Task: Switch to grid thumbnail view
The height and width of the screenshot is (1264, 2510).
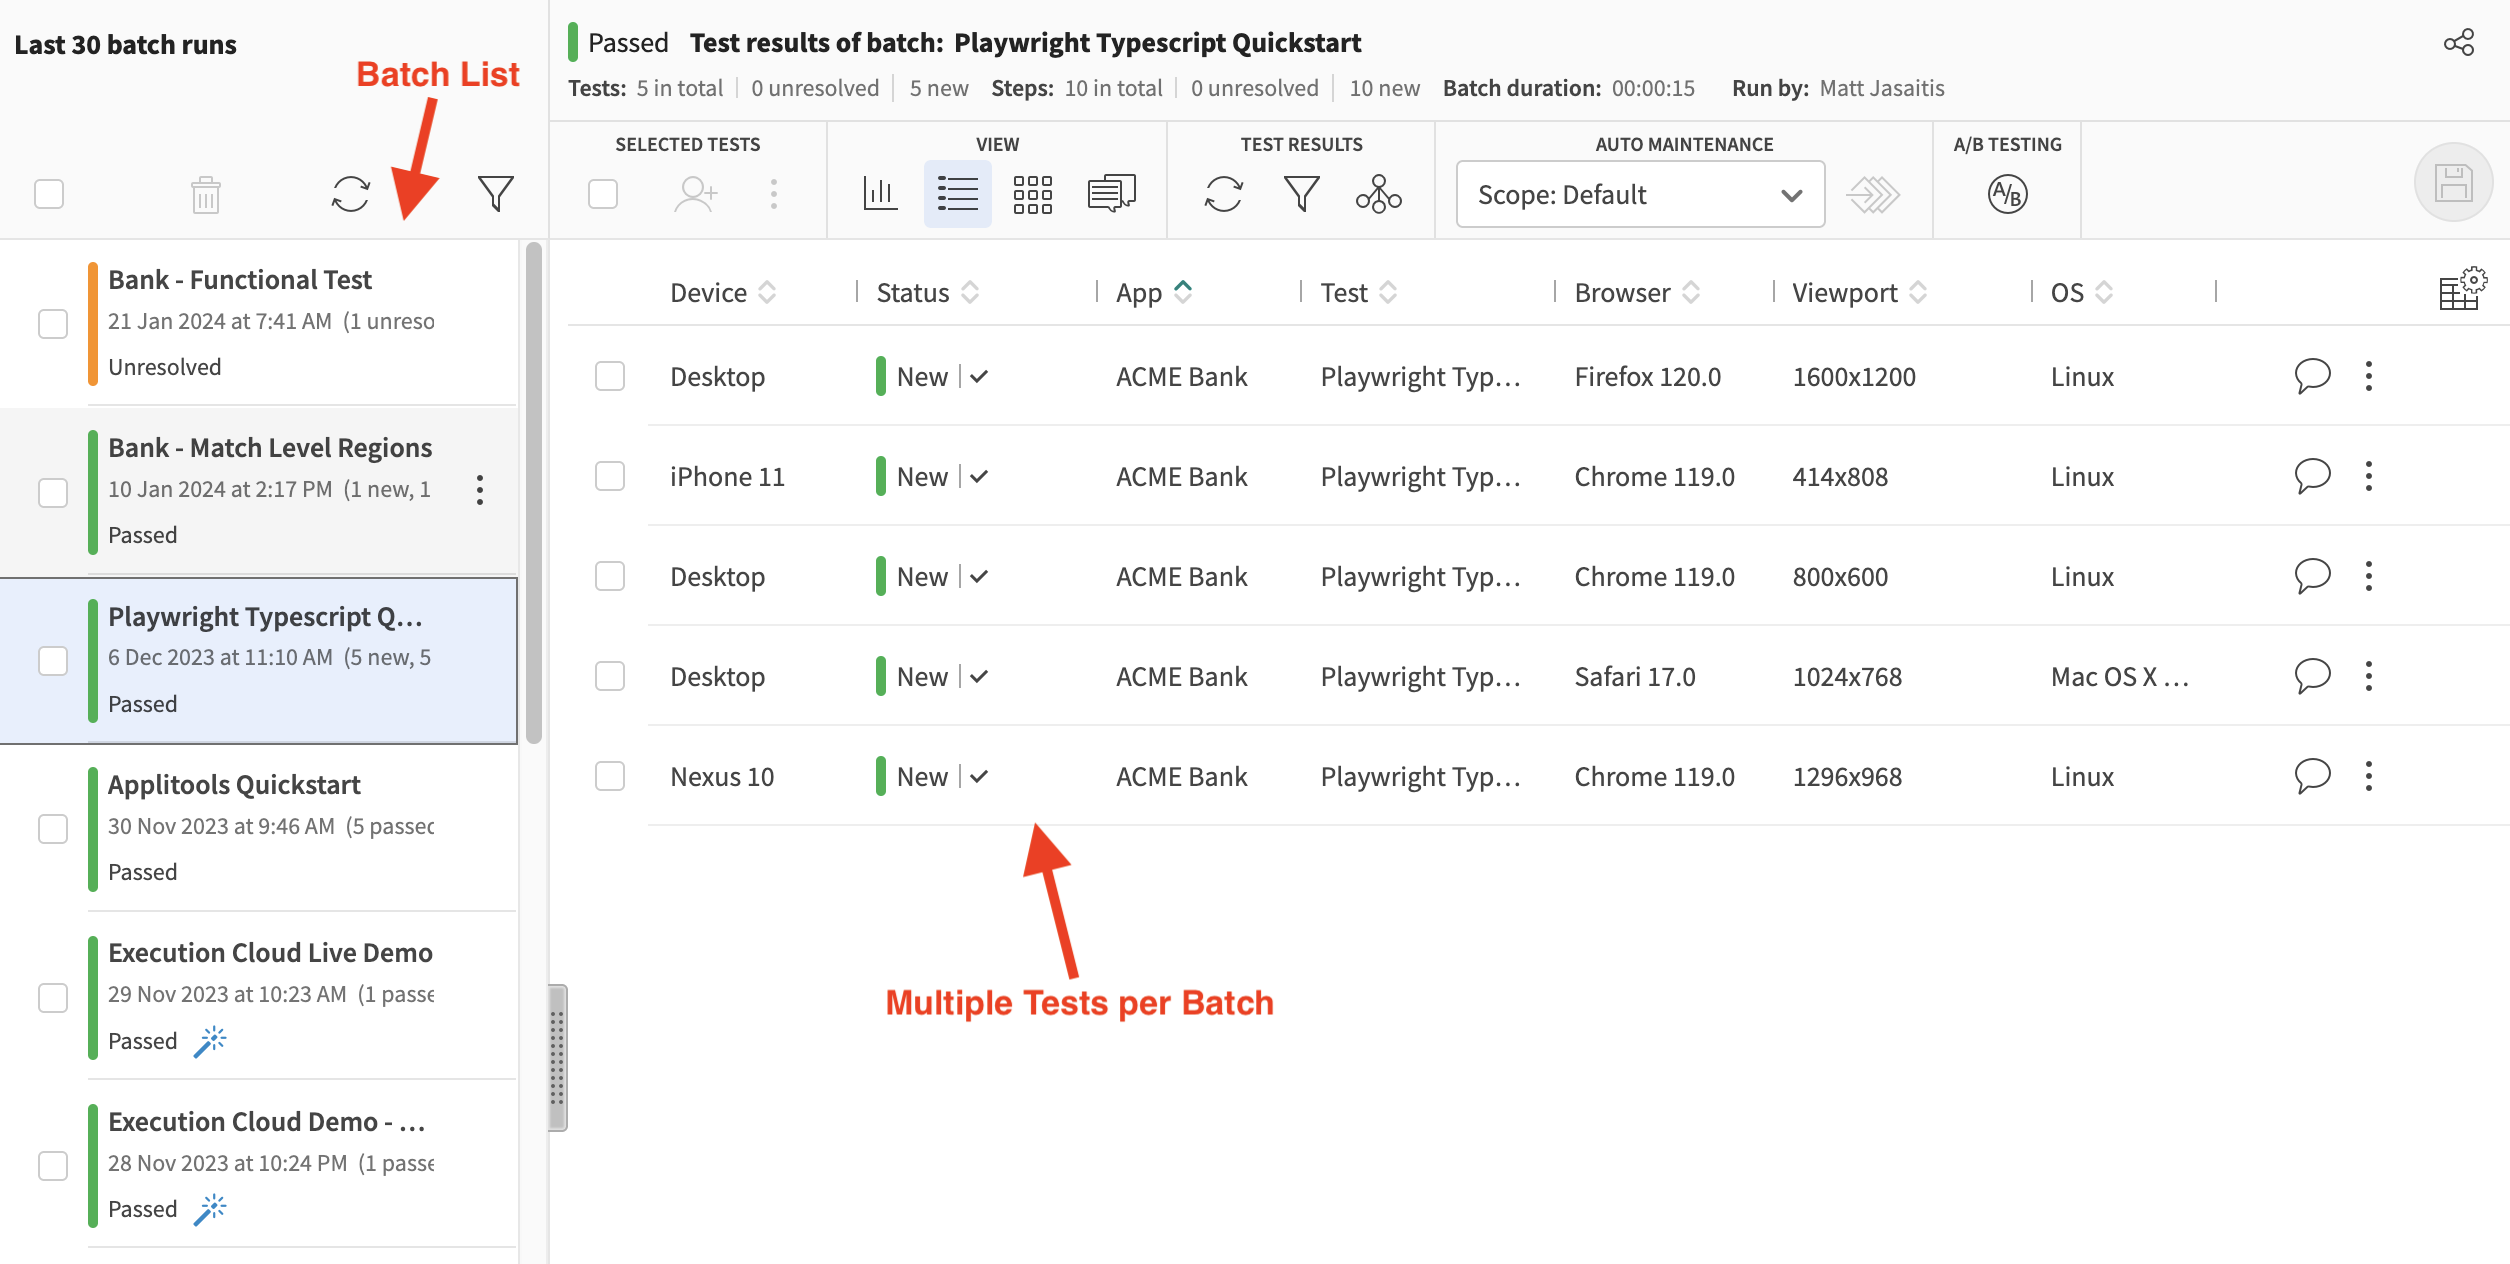Action: point(1032,194)
